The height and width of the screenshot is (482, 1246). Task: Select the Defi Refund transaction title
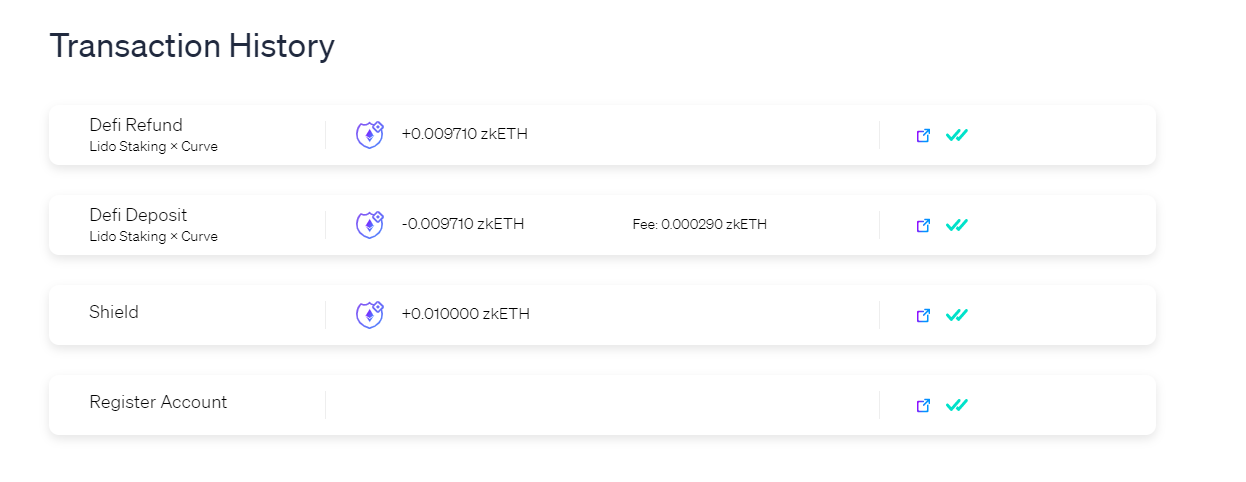pos(136,125)
